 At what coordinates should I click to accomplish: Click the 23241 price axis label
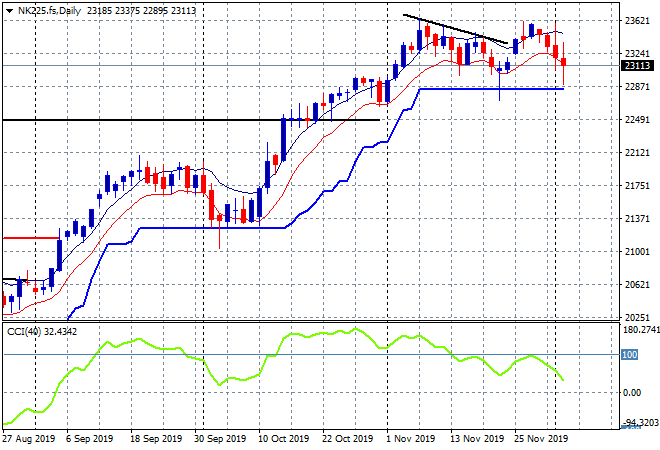(x=637, y=53)
